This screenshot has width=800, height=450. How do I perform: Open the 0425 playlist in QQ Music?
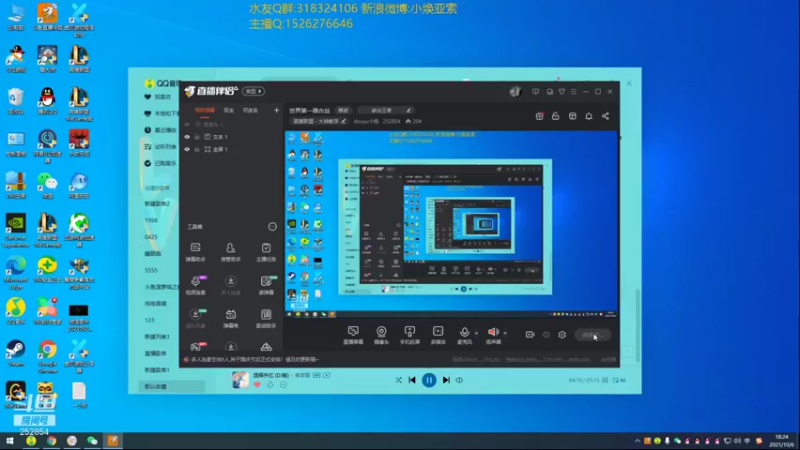pos(152,237)
